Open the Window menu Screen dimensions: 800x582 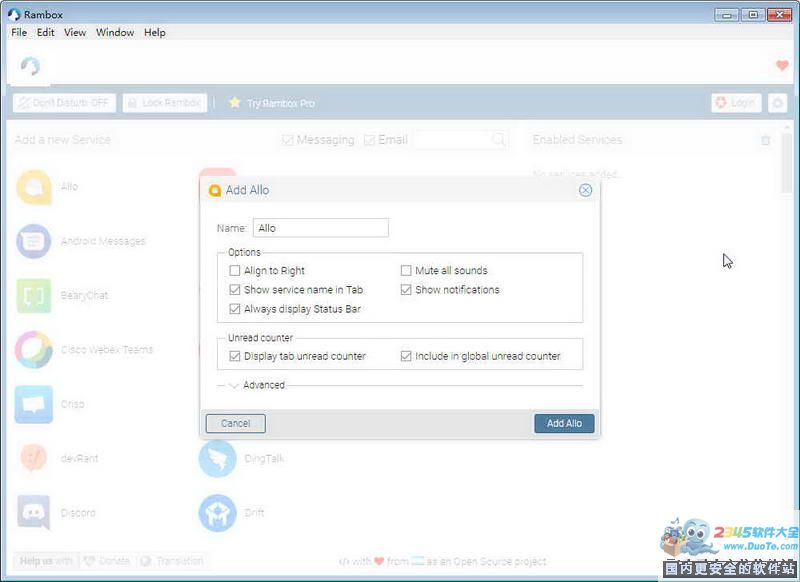click(115, 32)
